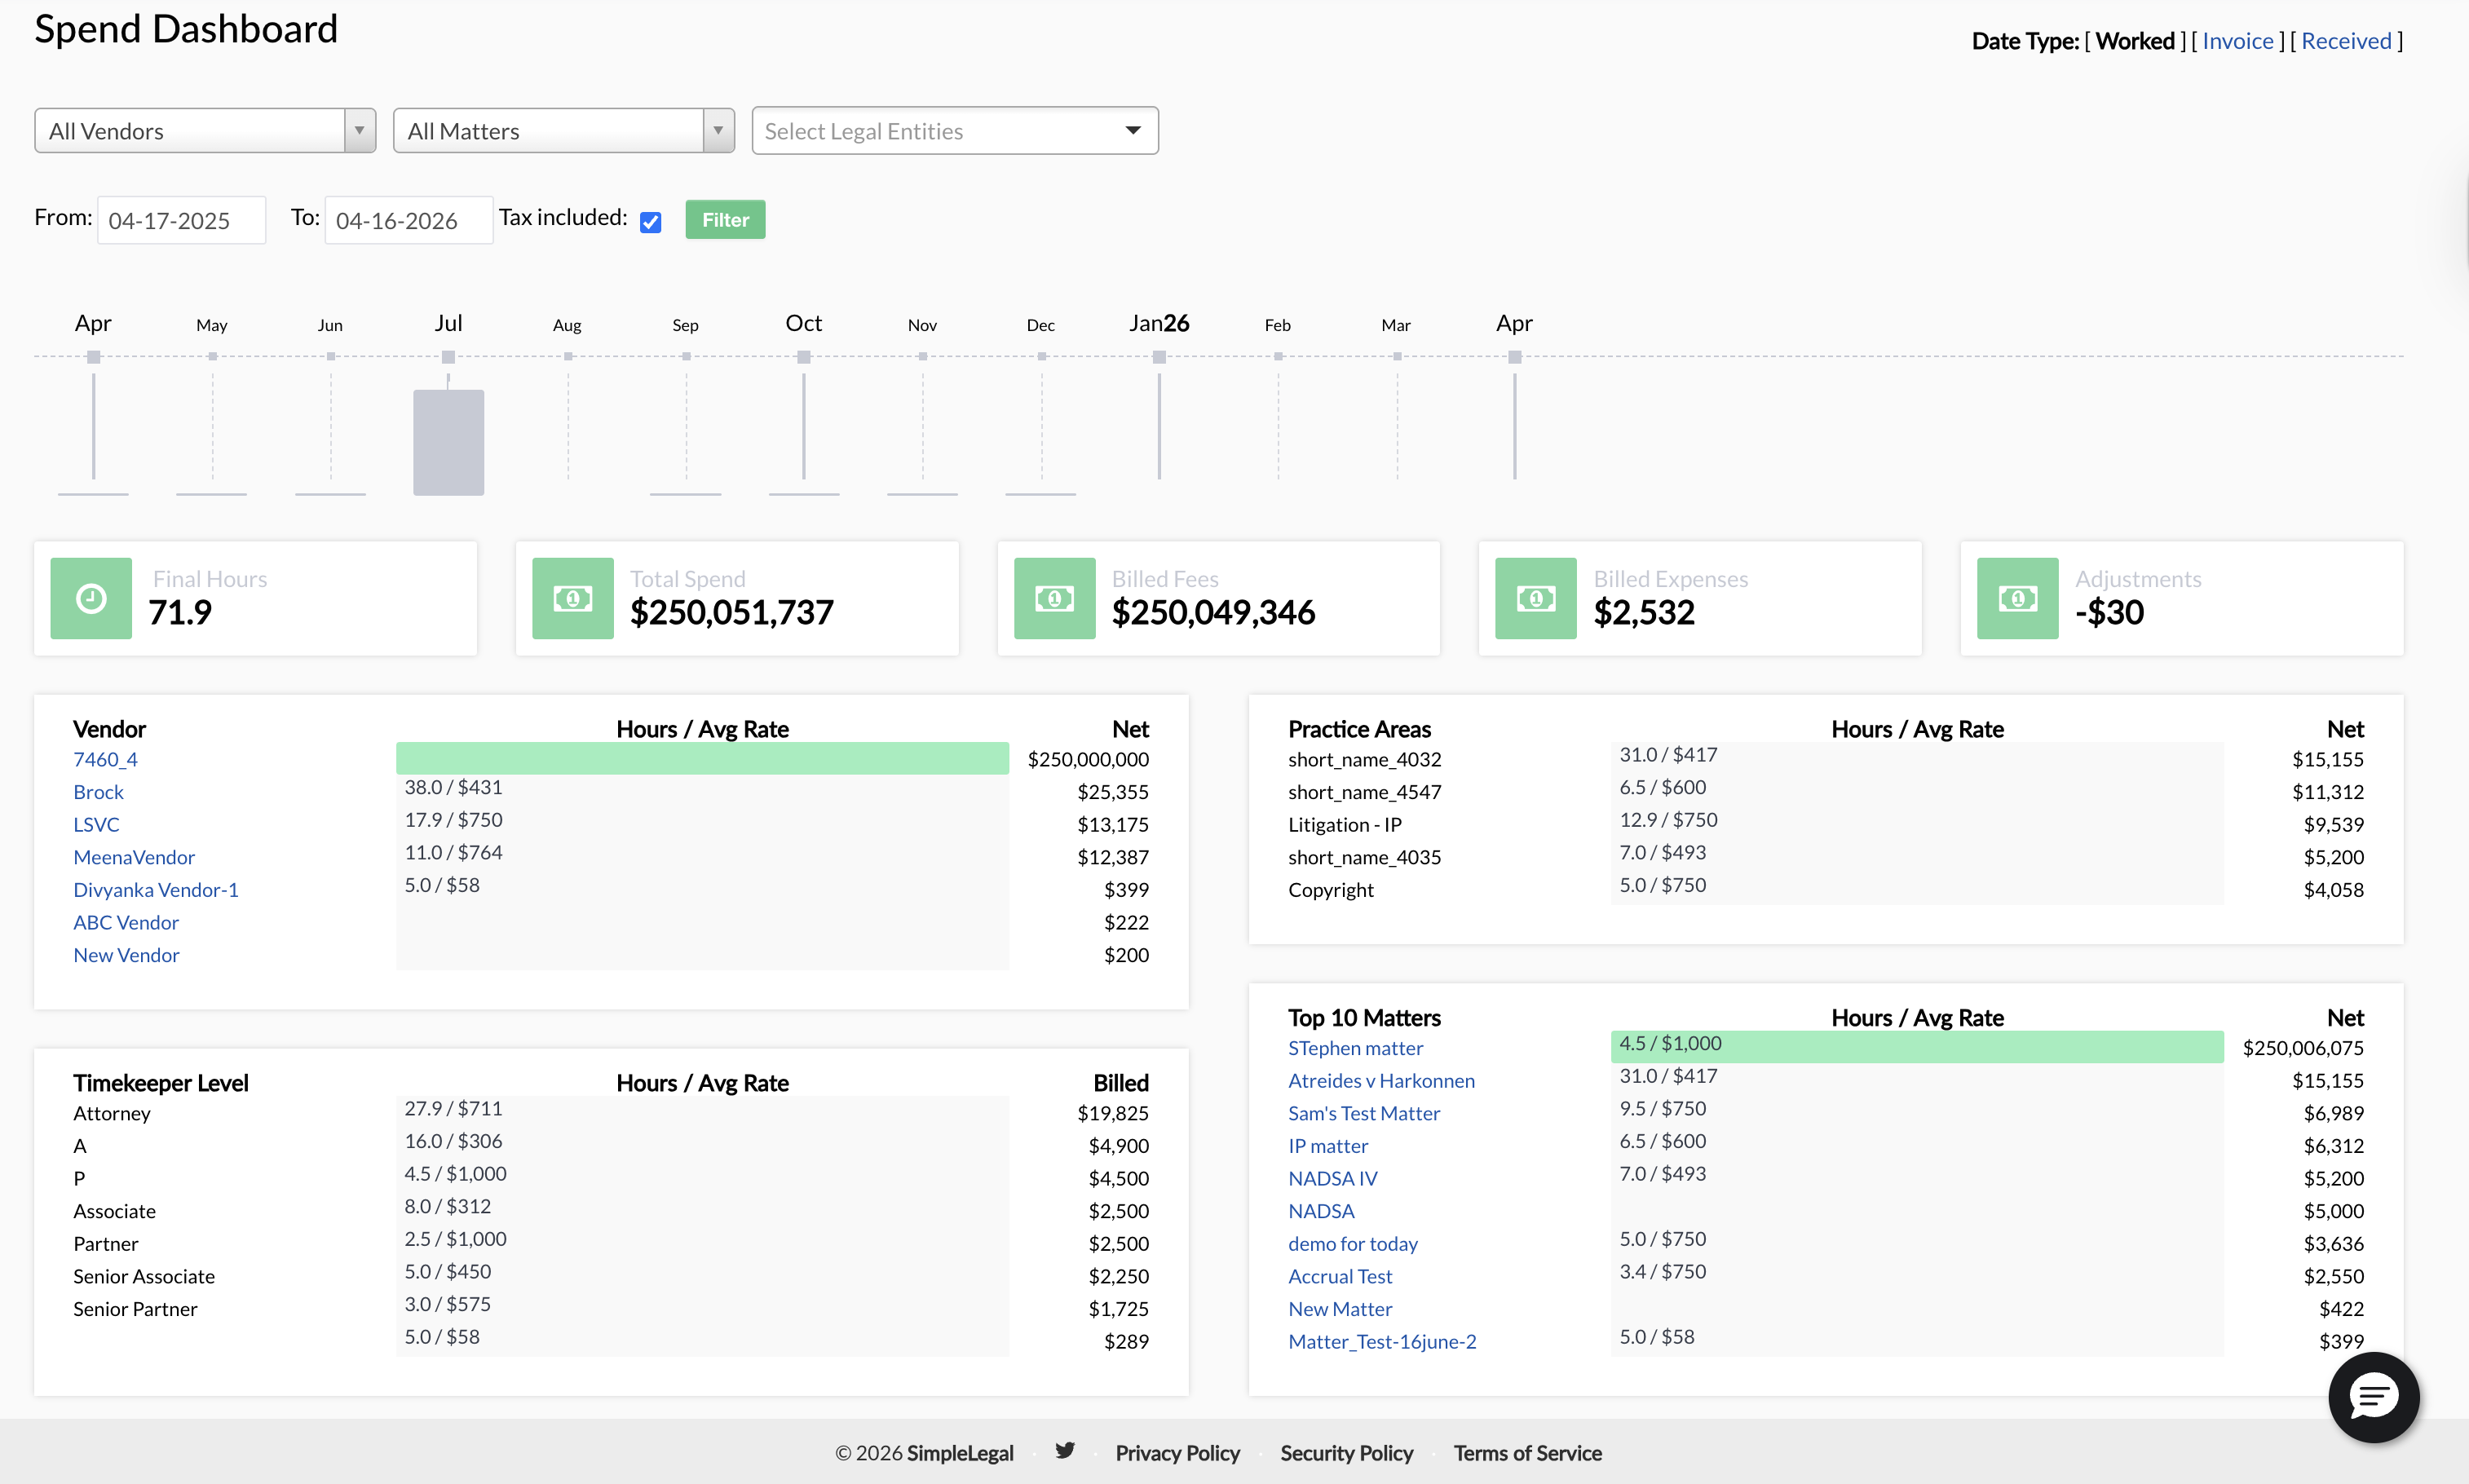This screenshot has width=2469, height=1484.
Task: Open the New Vendor link
Action: (x=126, y=955)
